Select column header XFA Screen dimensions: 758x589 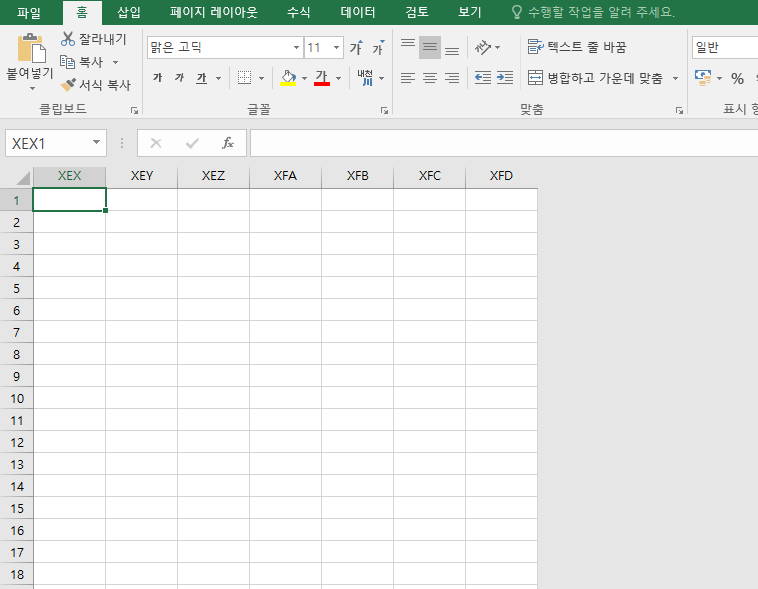pos(285,176)
